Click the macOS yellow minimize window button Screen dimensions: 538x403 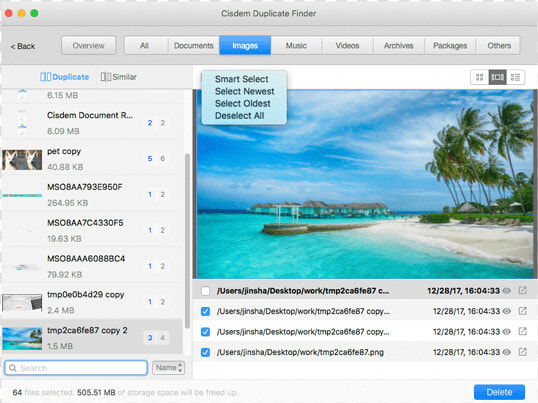pos(22,13)
